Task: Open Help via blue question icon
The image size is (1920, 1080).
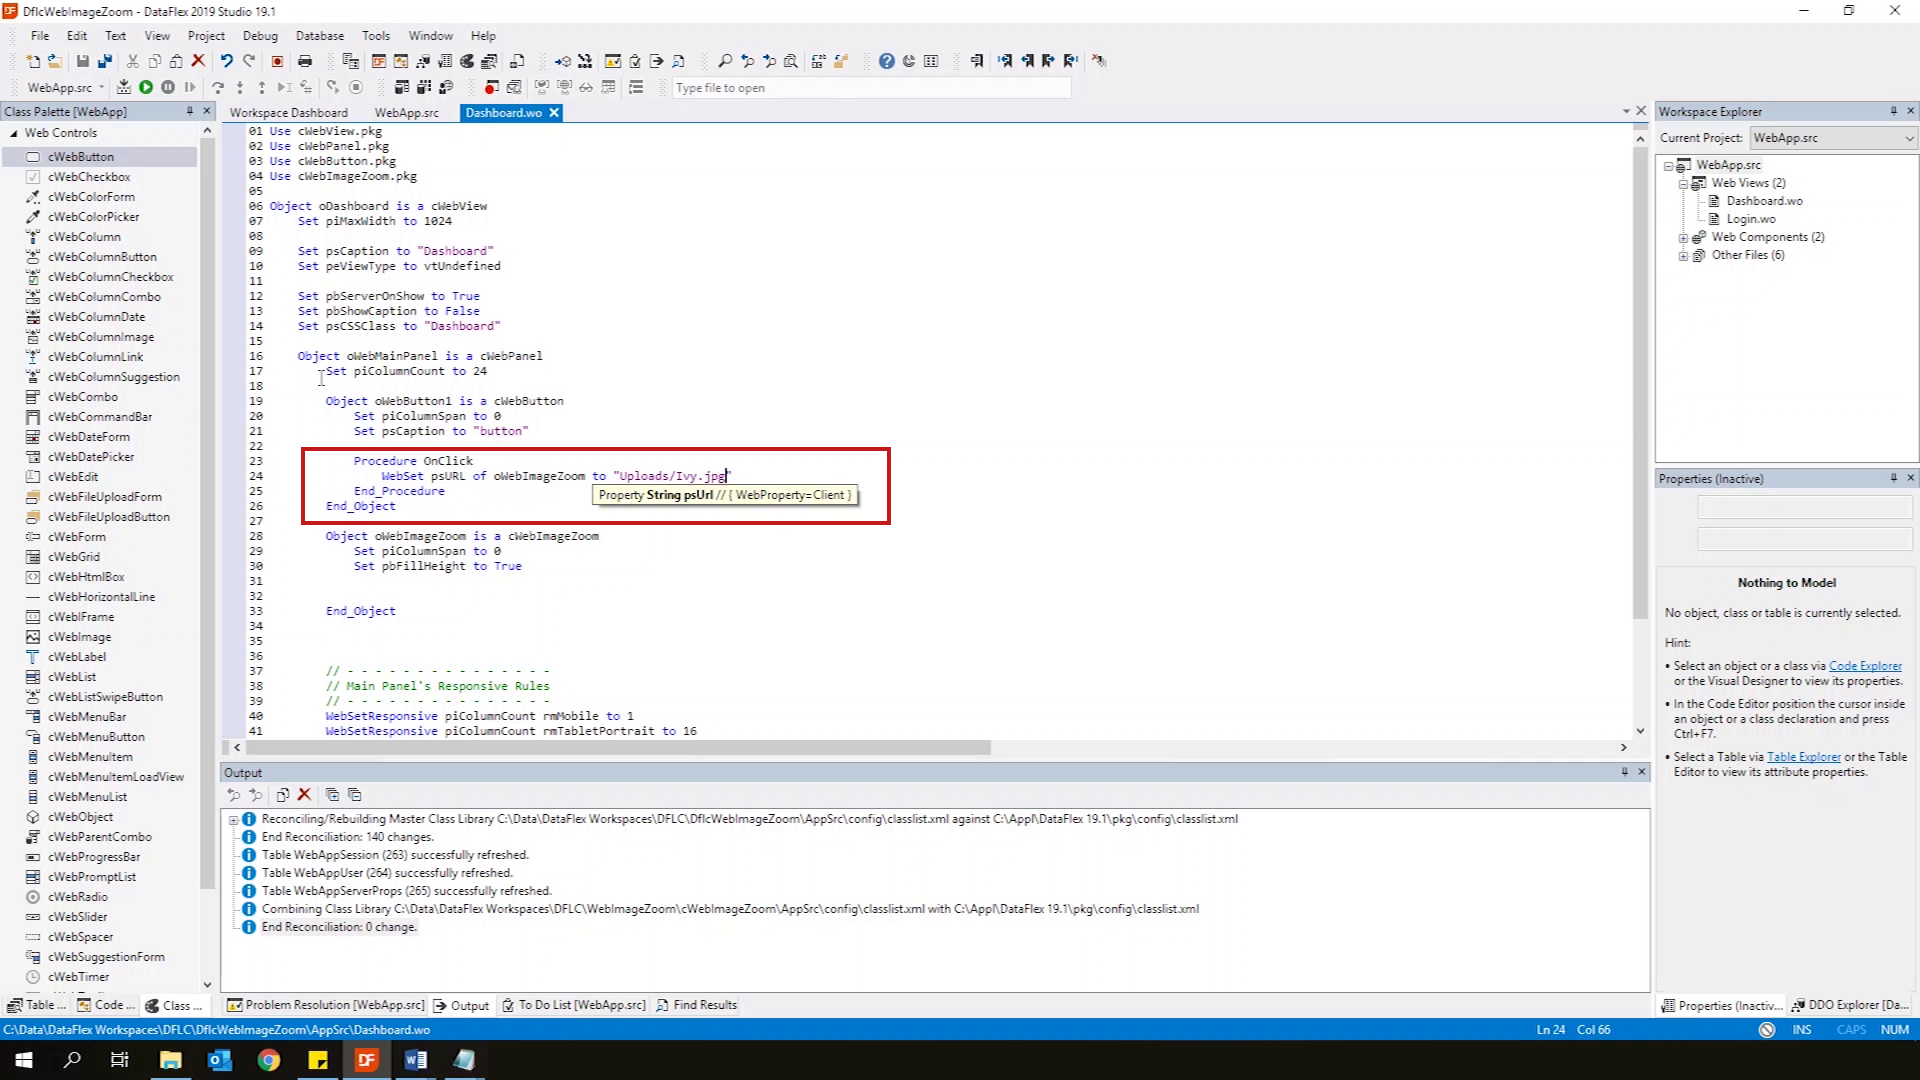Action: click(886, 61)
